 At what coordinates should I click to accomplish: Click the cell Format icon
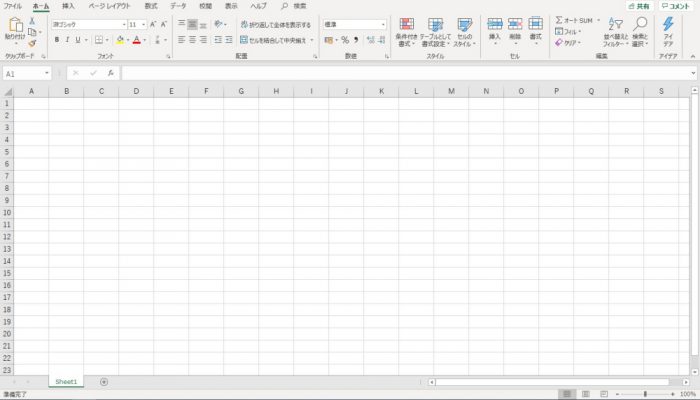point(535,24)
